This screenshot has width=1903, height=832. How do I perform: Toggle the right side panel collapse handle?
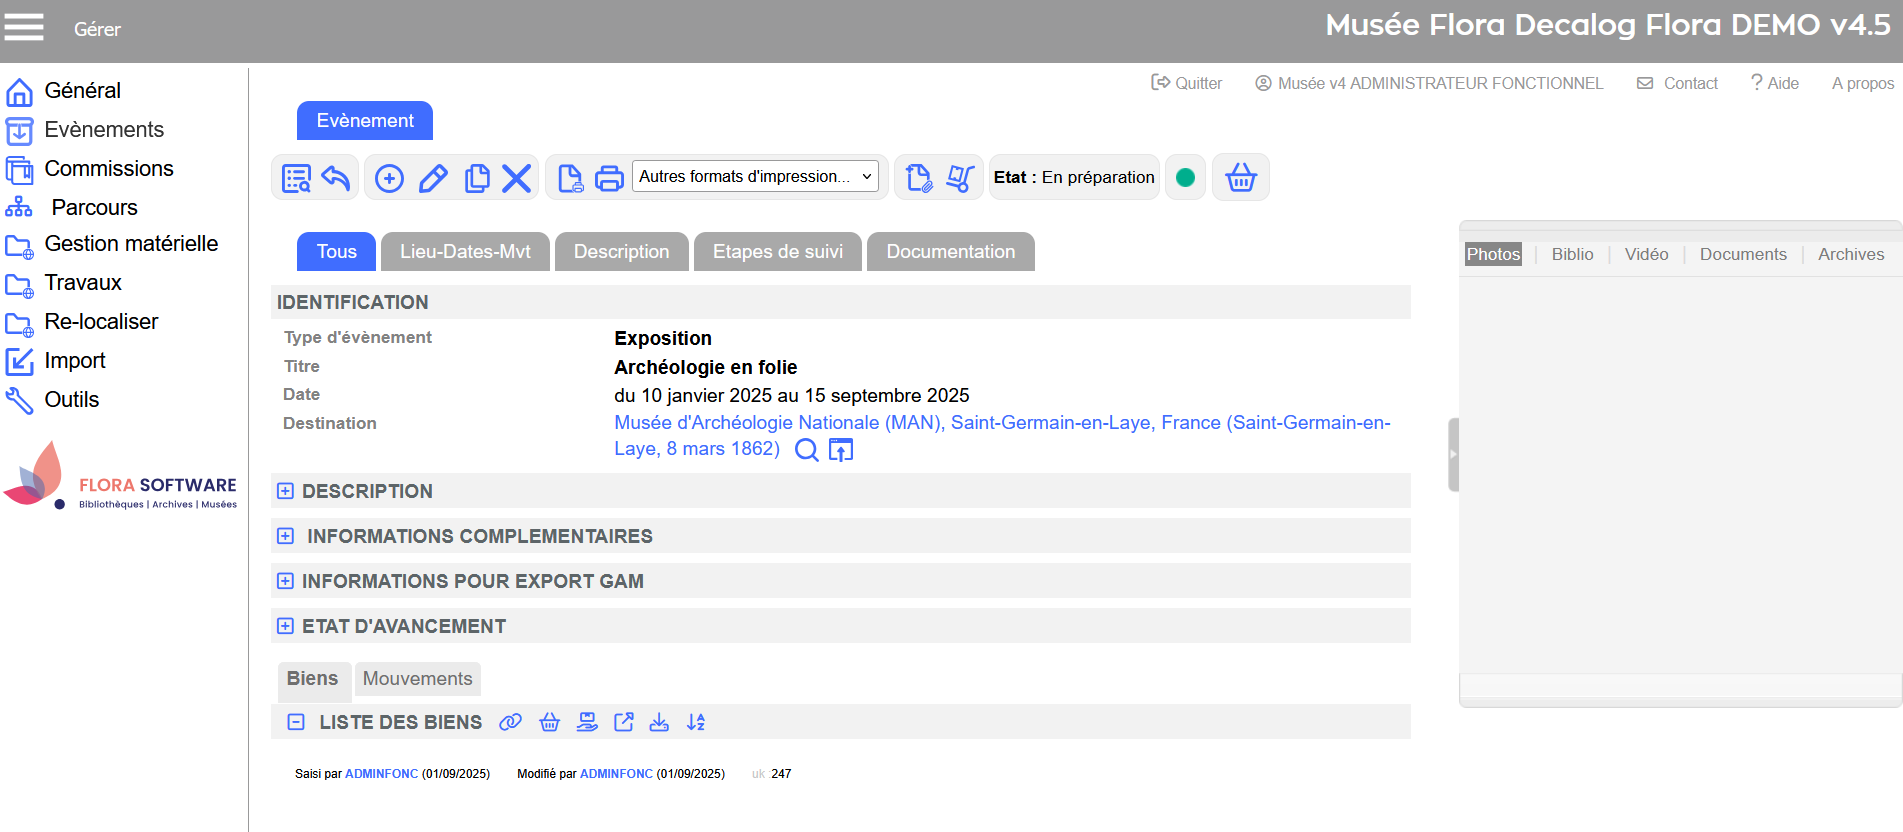[1453, 454]
